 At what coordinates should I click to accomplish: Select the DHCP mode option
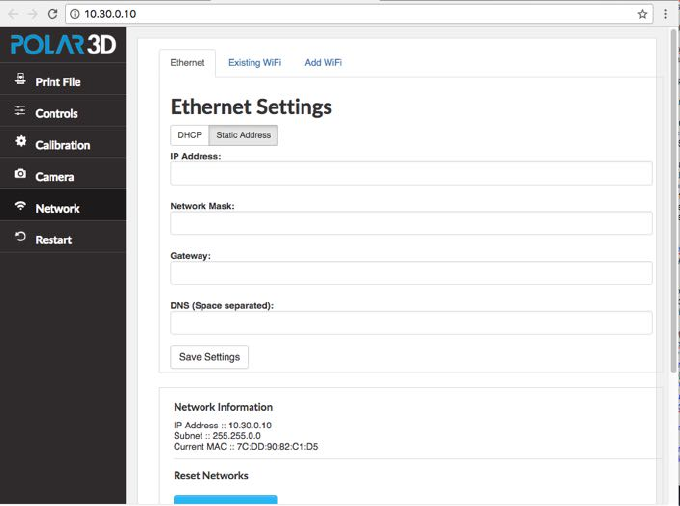pos(190,135)
